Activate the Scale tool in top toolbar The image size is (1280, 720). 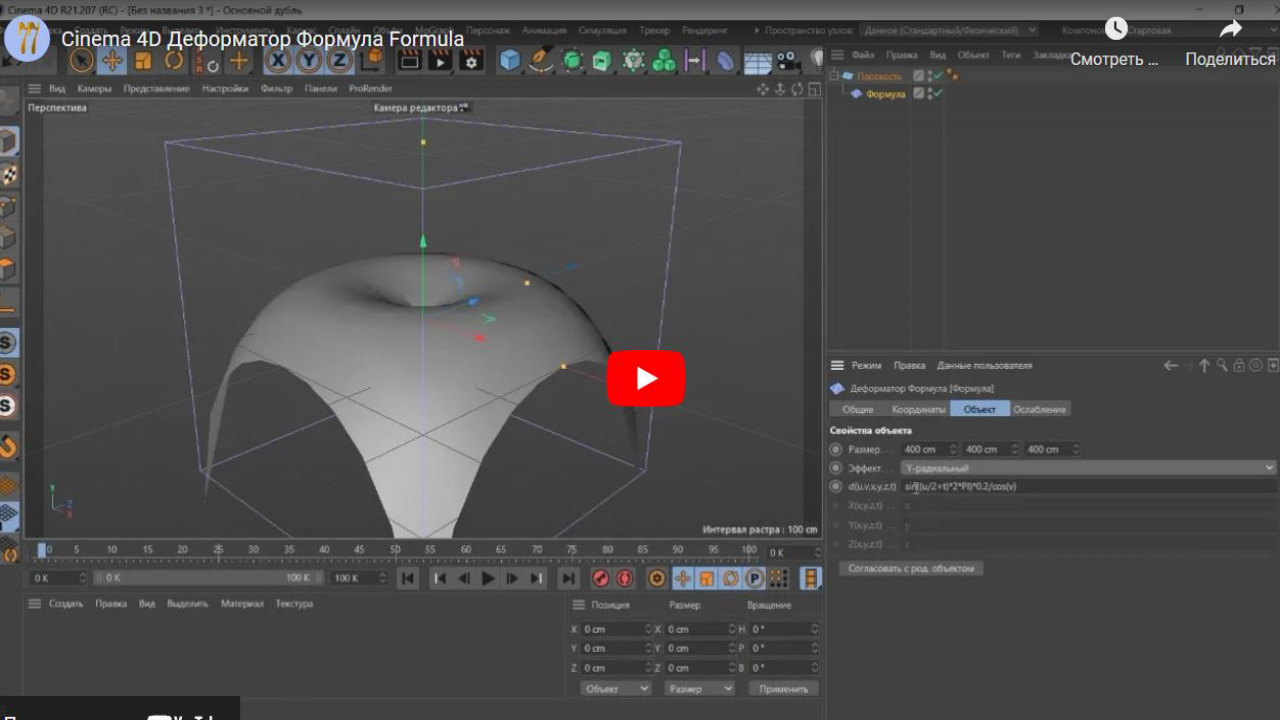(143, 61)
